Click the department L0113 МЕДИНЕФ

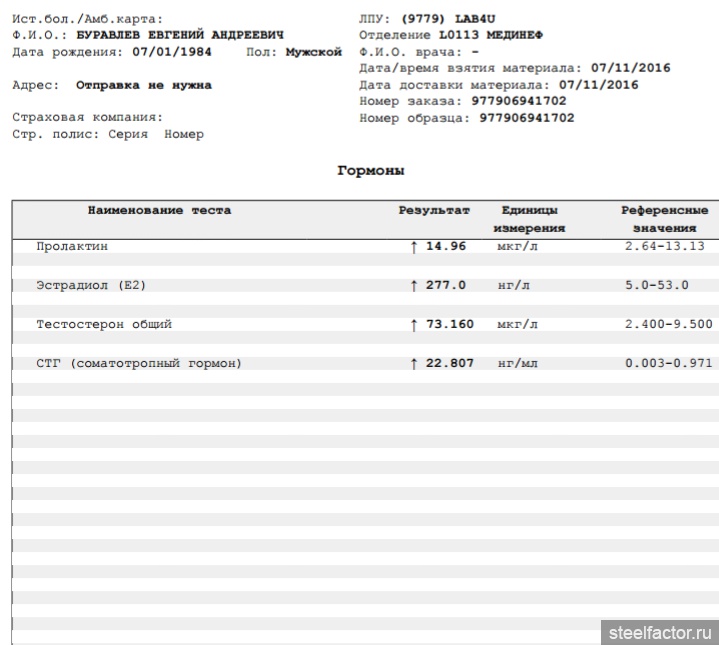coord(491,35)
